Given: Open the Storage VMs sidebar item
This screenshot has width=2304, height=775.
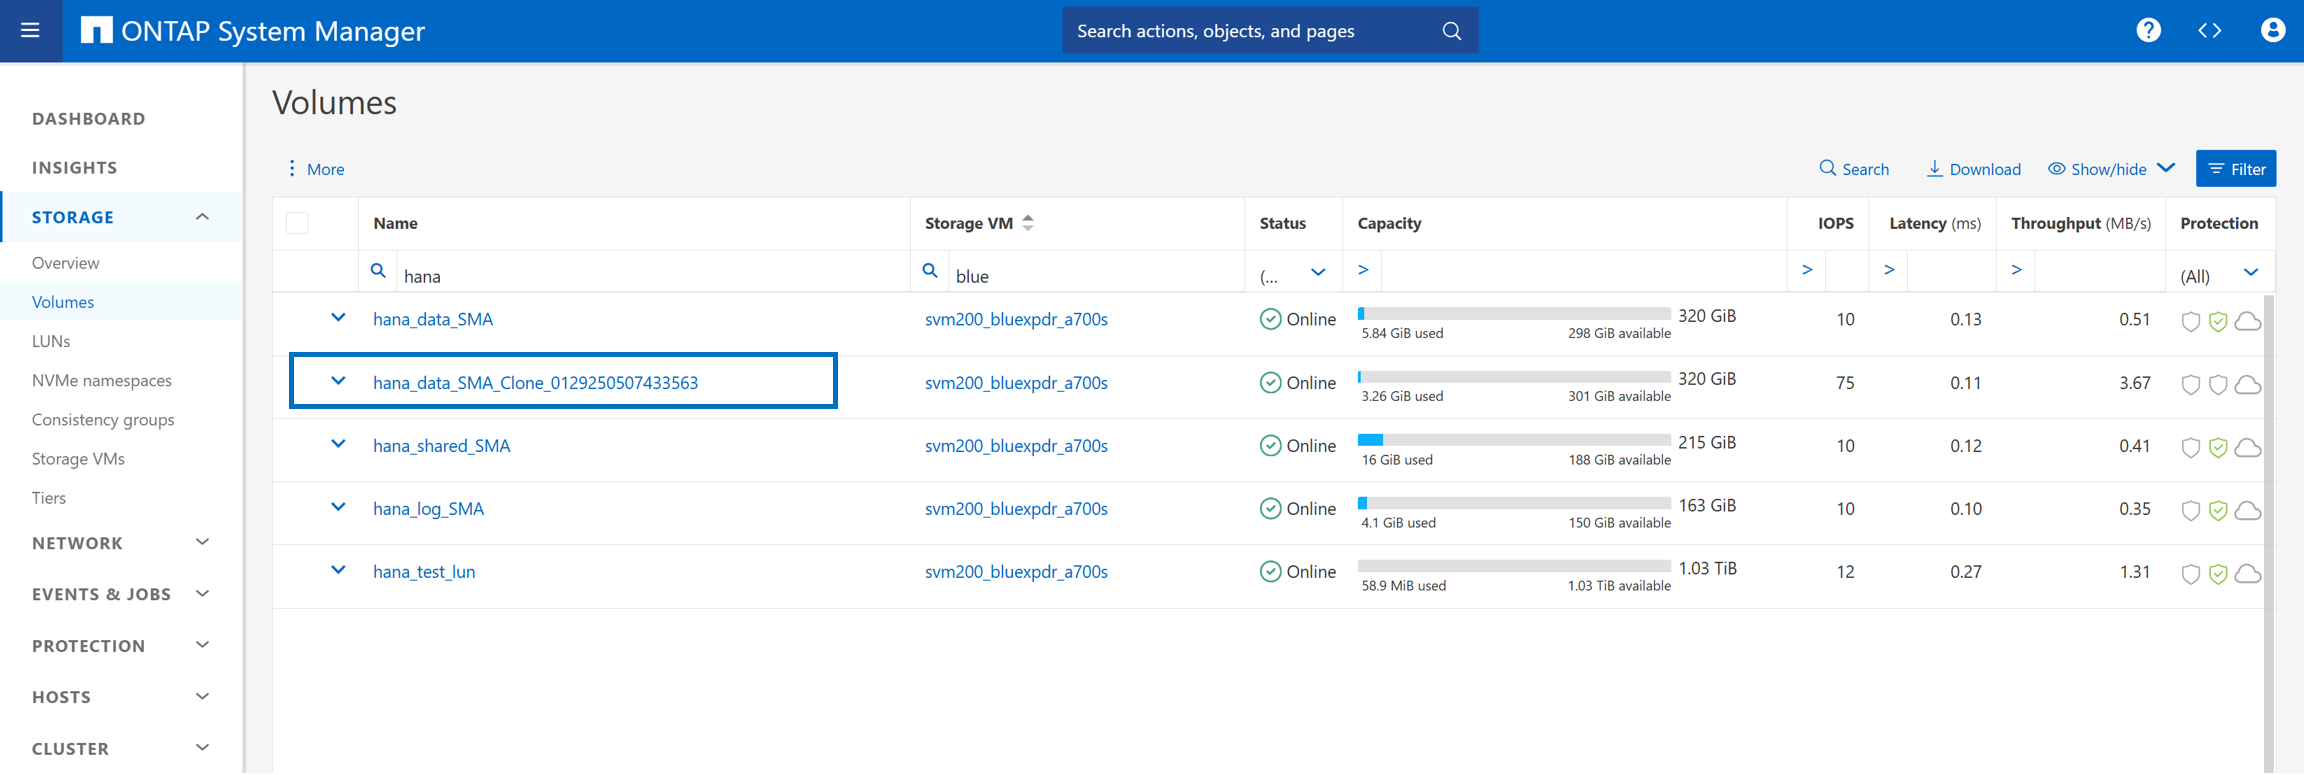Looking at the screenshot, I should click(78, 459).
